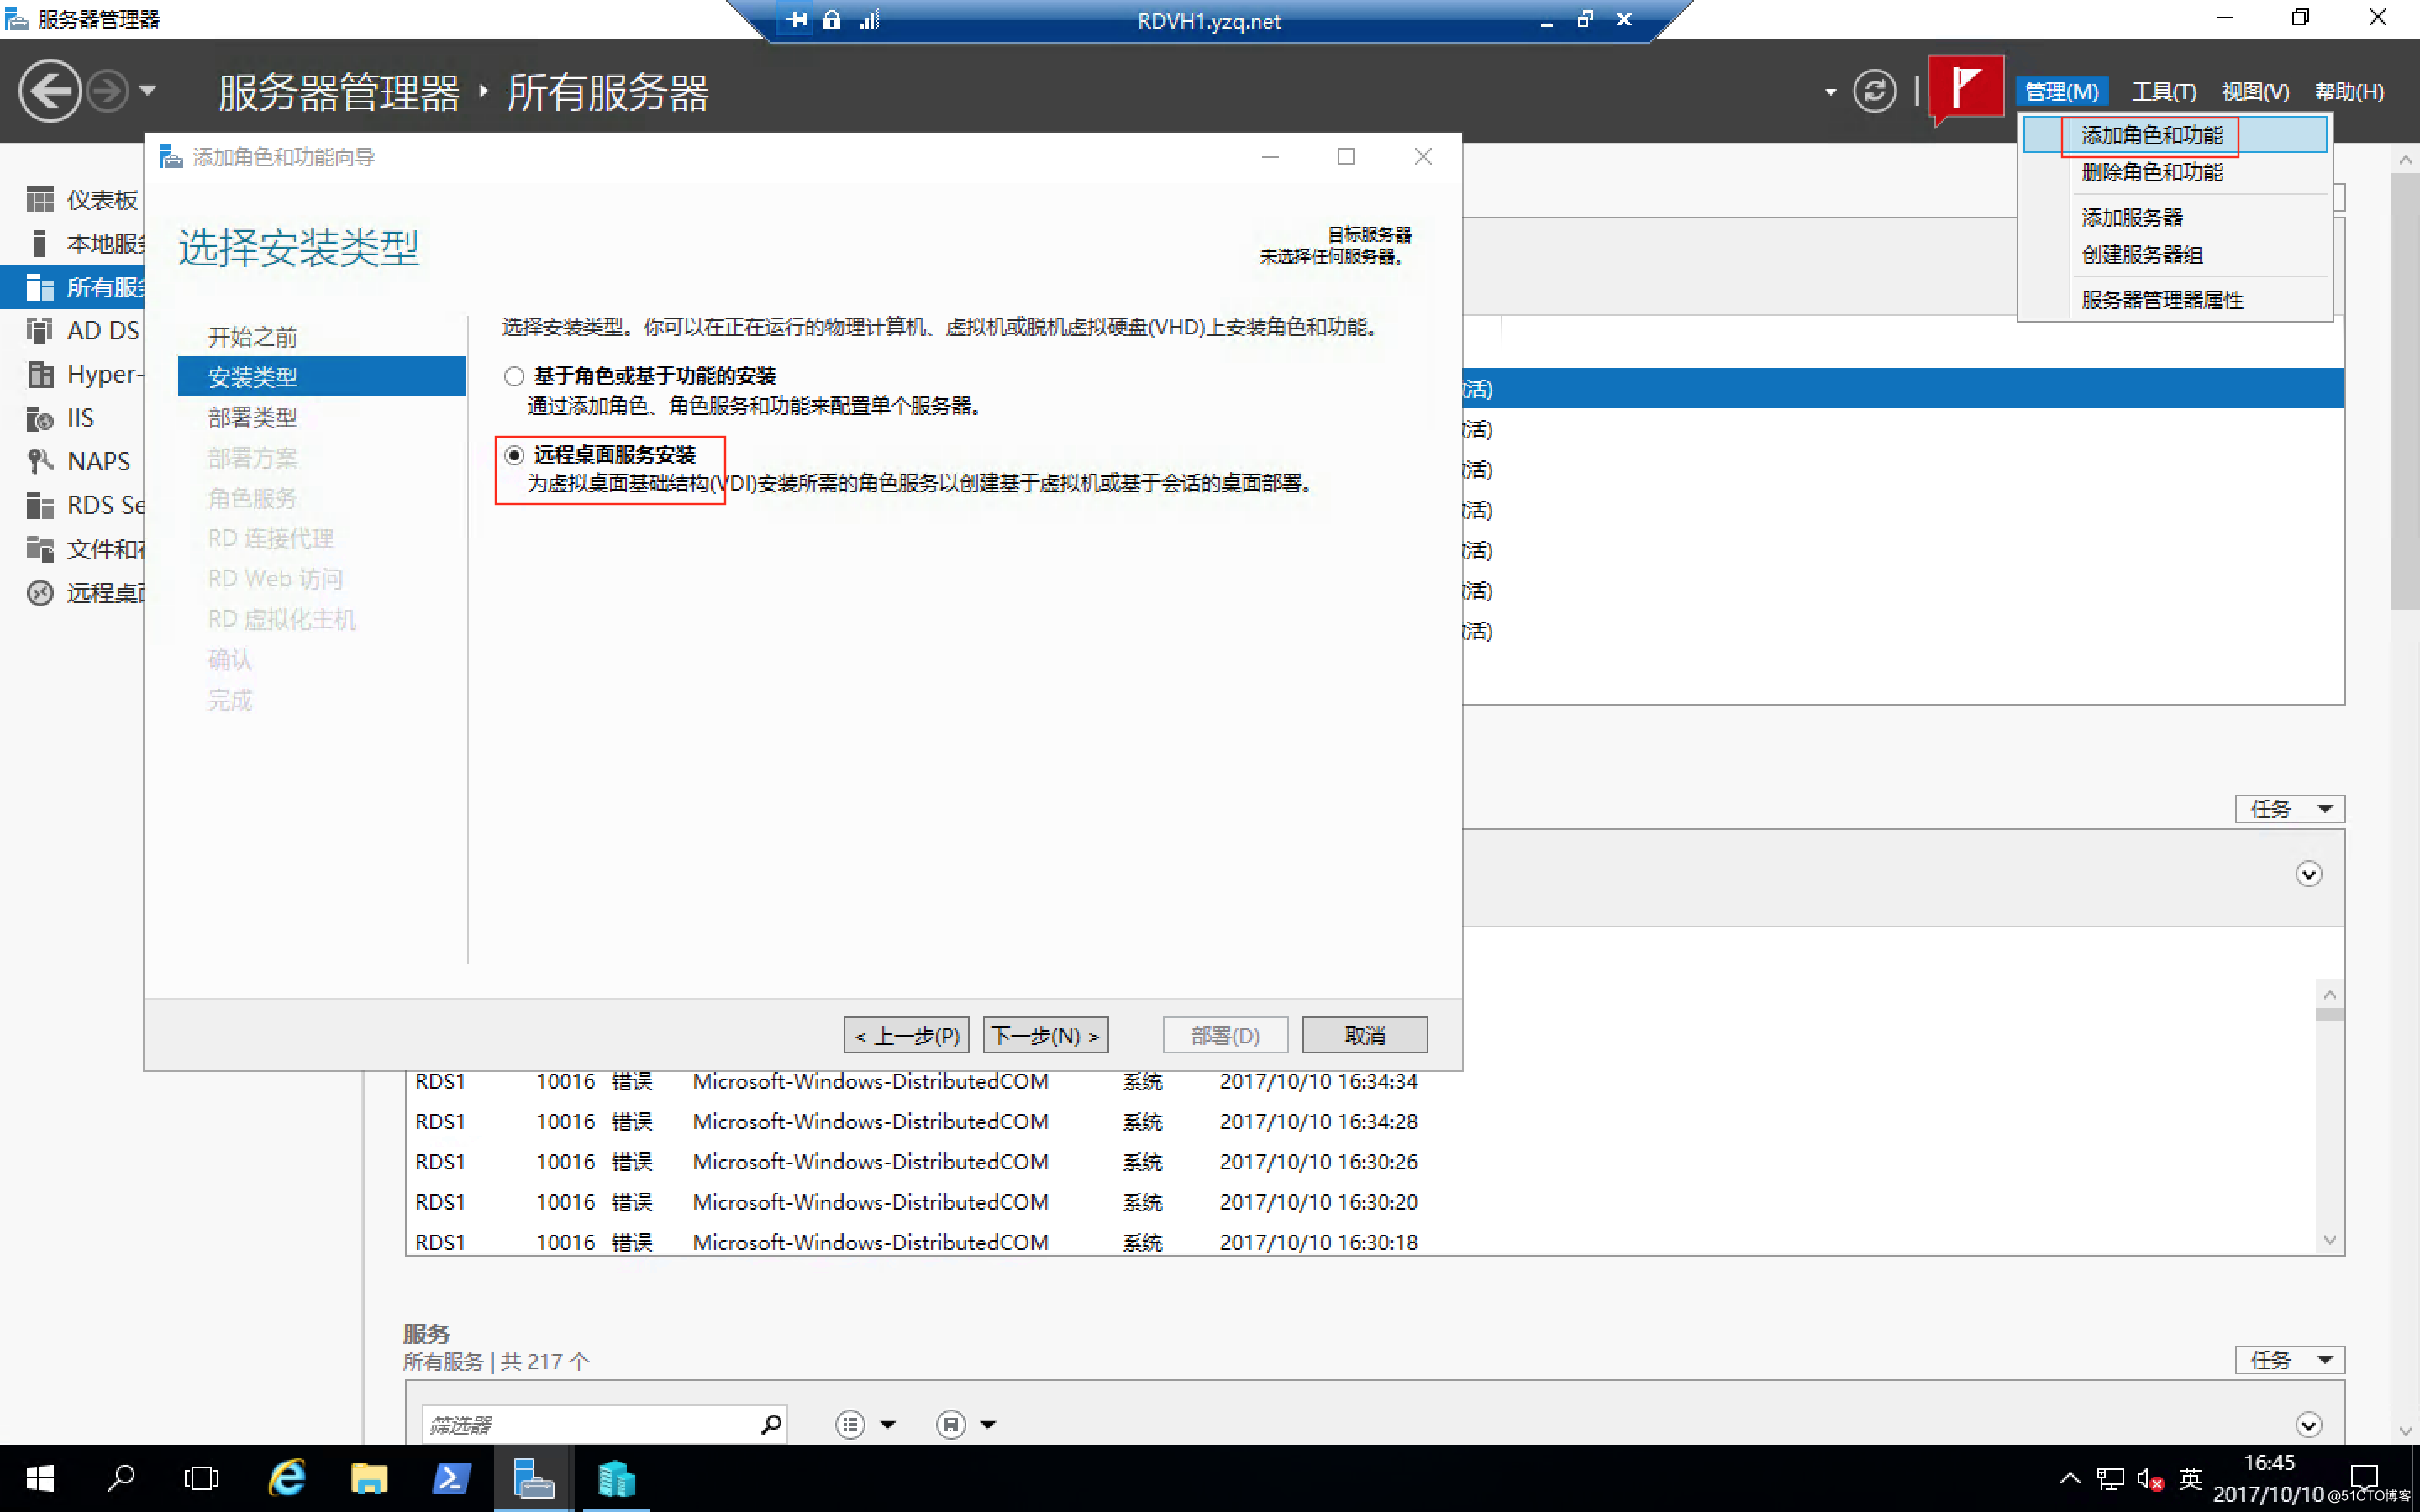This screenshot has height=1512, width=2420.
Task: Select event row dated 2017/10/10 16:34:28
Action: [x=1360, y=1121]
